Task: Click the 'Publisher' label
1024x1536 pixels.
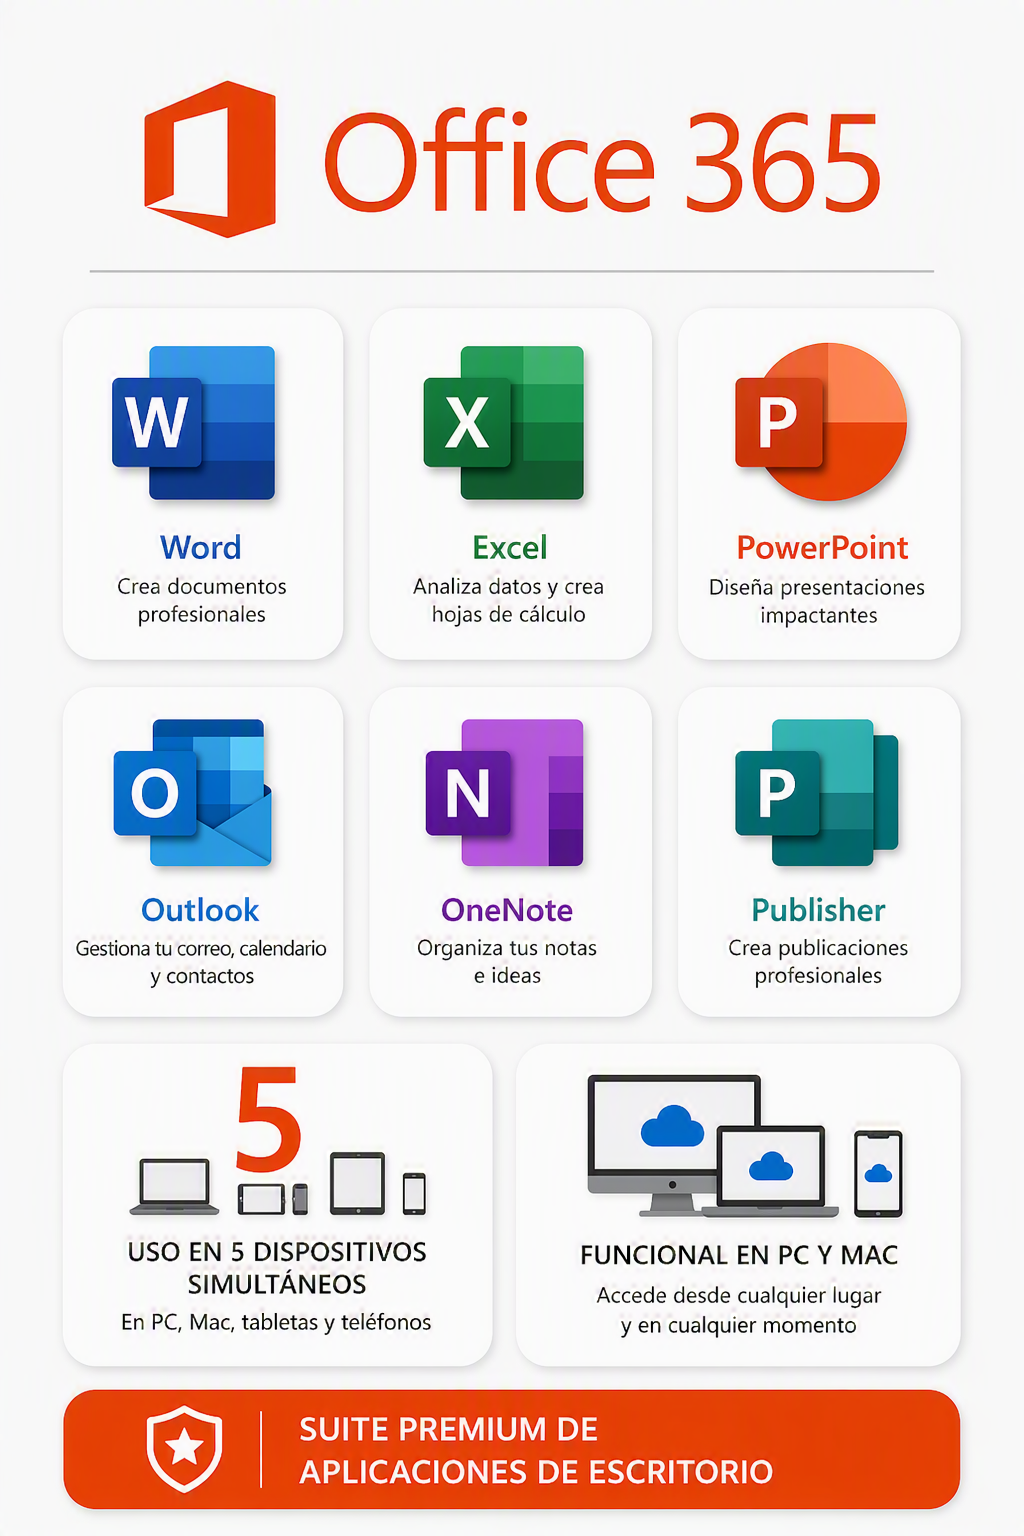Action: click(x=818, y=910)
